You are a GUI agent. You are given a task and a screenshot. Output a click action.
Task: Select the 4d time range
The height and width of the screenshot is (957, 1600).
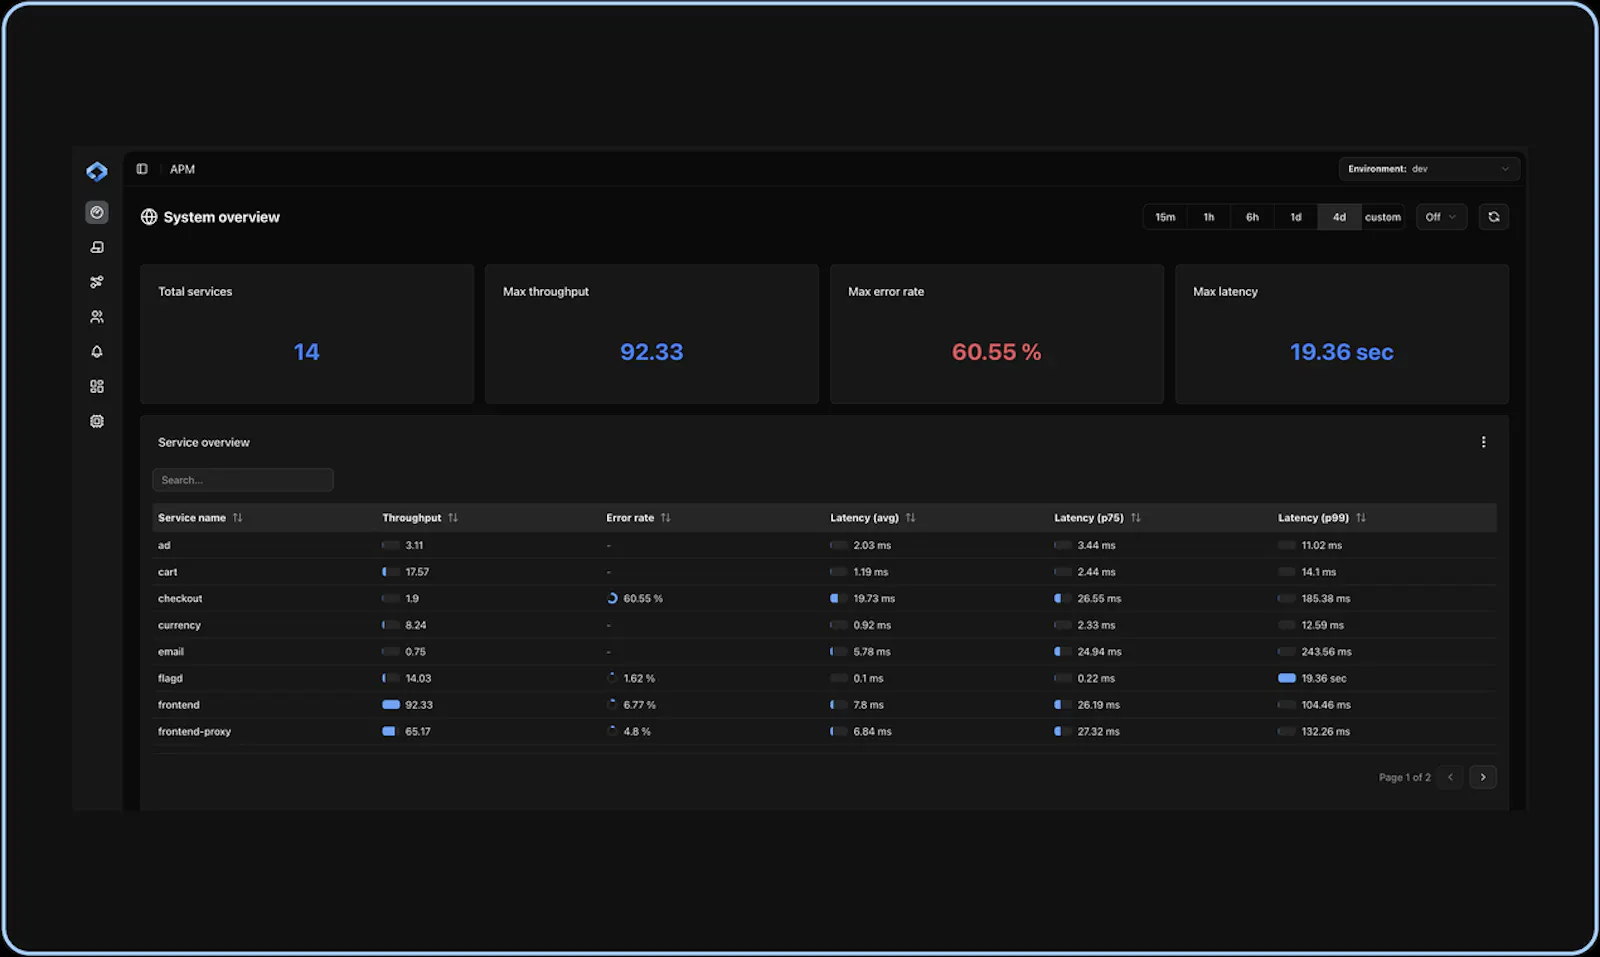coord(1339,217)
